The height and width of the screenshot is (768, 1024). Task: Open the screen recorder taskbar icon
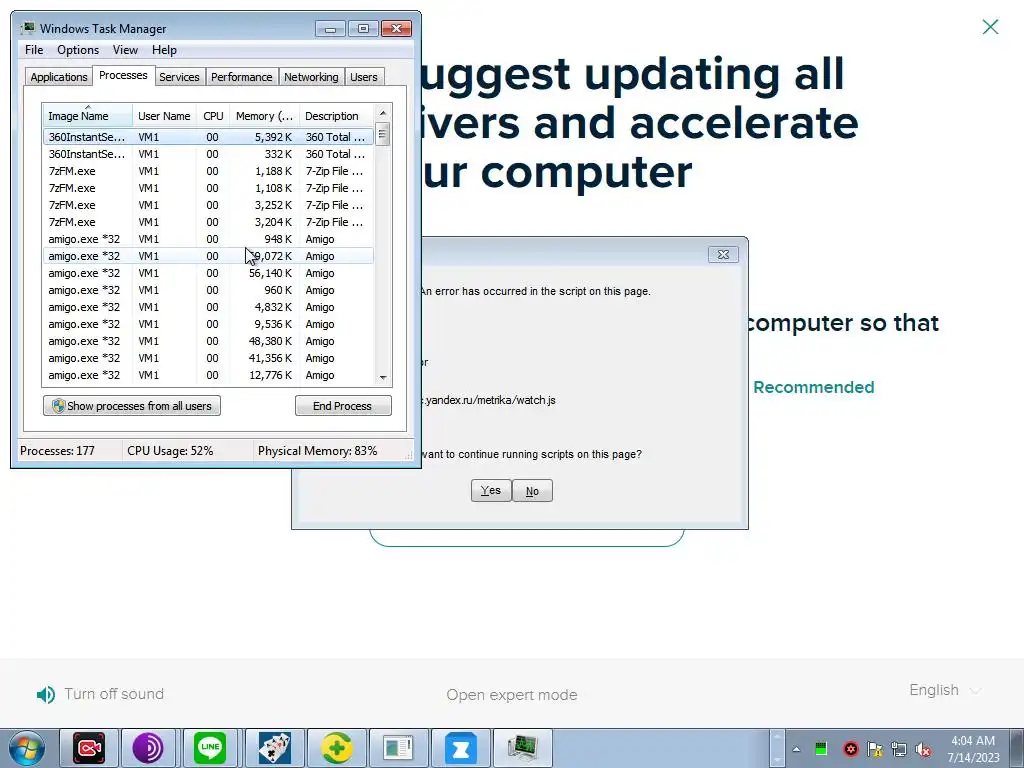[89, 748]
